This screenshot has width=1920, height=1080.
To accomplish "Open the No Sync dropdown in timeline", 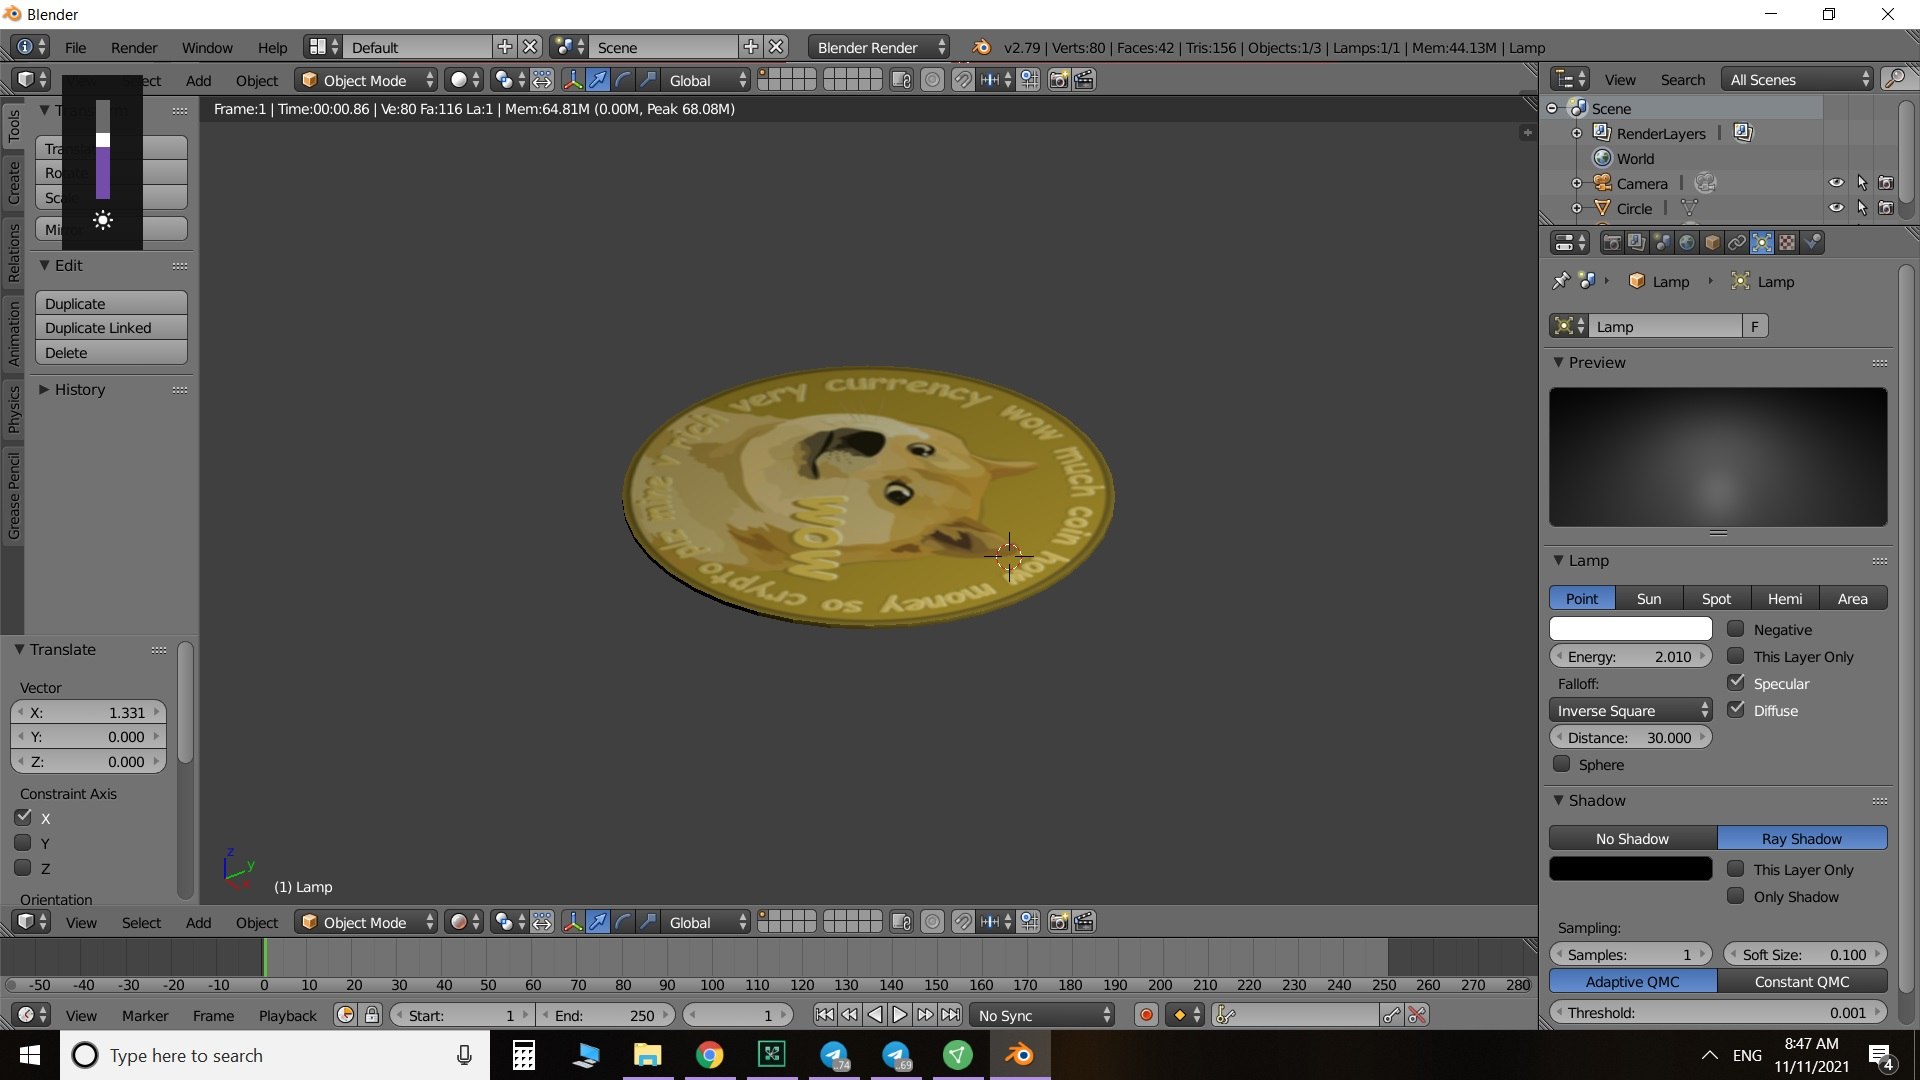I will click(x=1043, y=1015).
